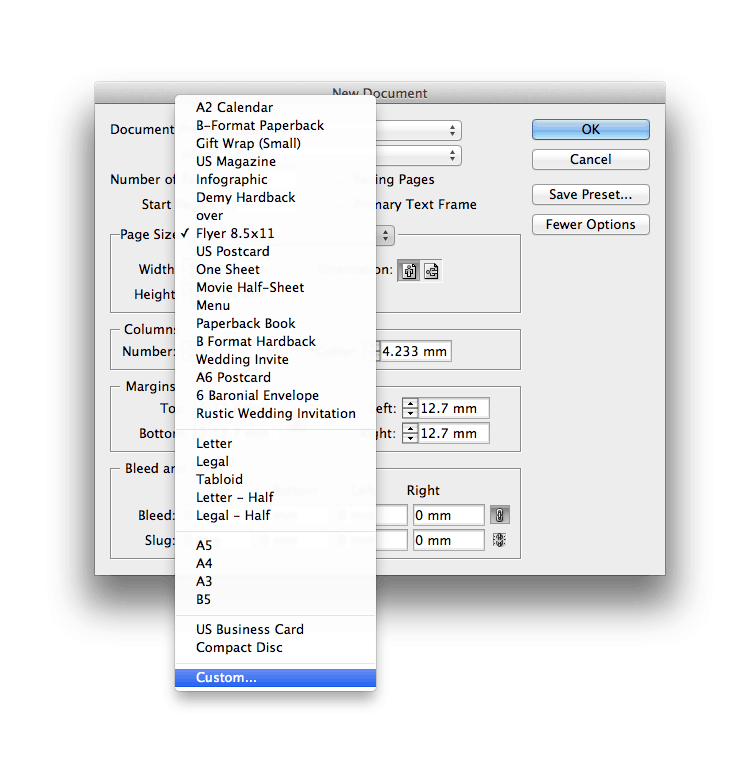The width and height of the screenshot is (750, 760).
Task: Select portrait orientation icon
Action: [409, 271]
